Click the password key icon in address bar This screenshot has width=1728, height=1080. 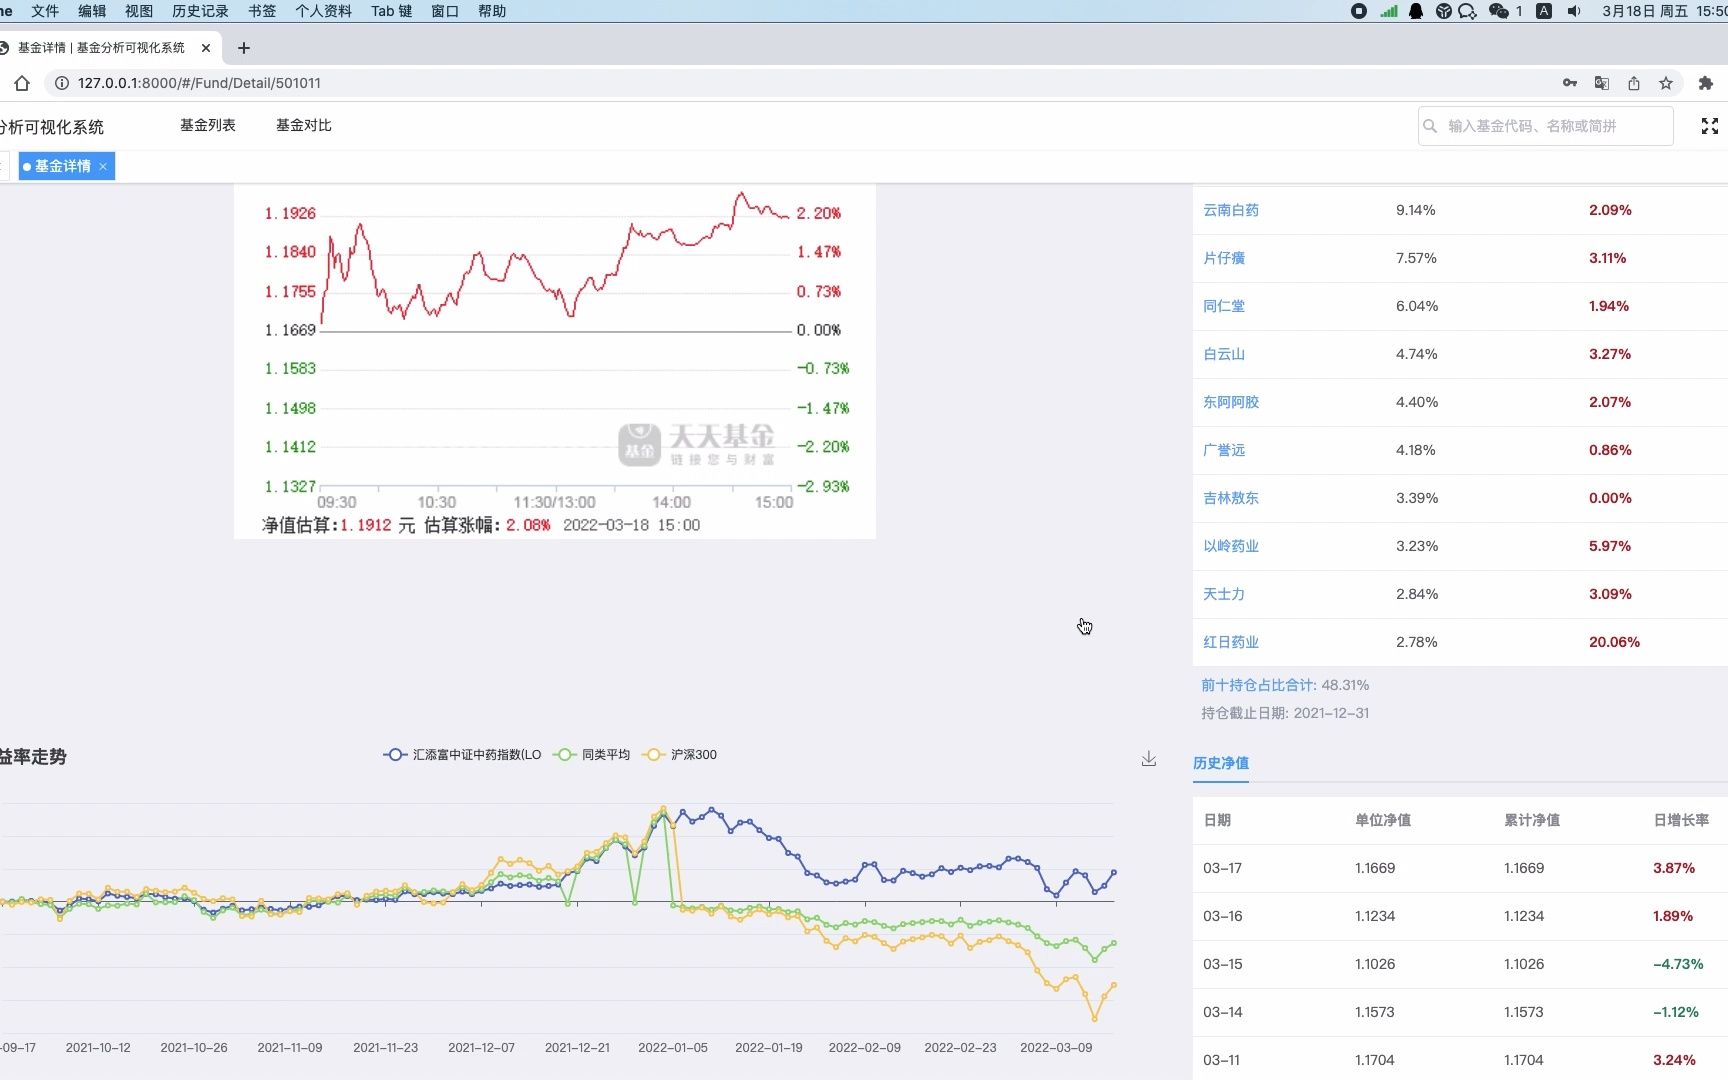pyautogui.click(x=1570, y=83)
